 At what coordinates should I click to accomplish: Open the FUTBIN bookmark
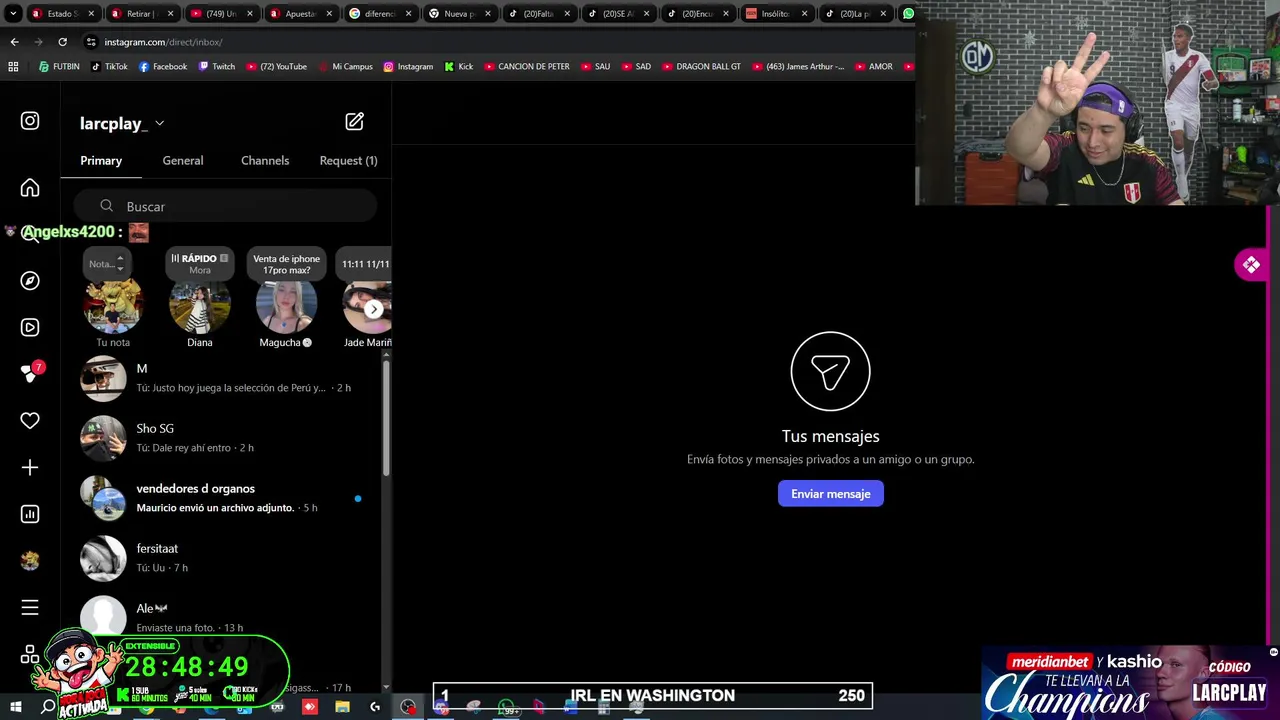(59, 67)
